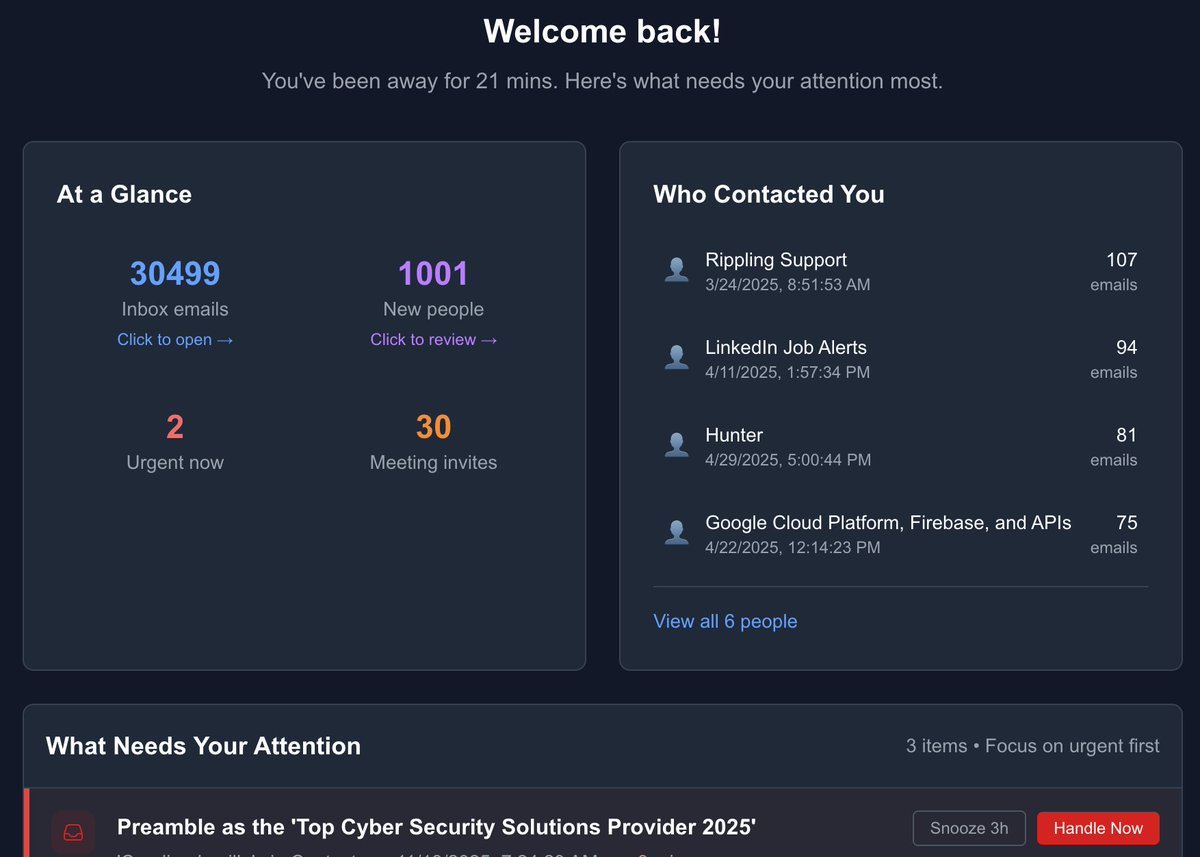Select the LinkedIn Job Alerts contact name
Screen dimensions: 1200x857
[x=786, y=347]
